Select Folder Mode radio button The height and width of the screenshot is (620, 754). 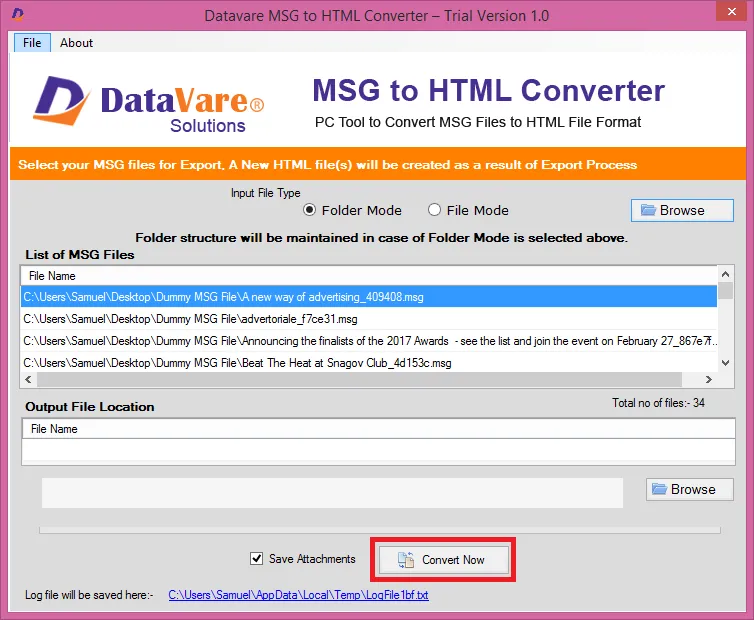309,210
